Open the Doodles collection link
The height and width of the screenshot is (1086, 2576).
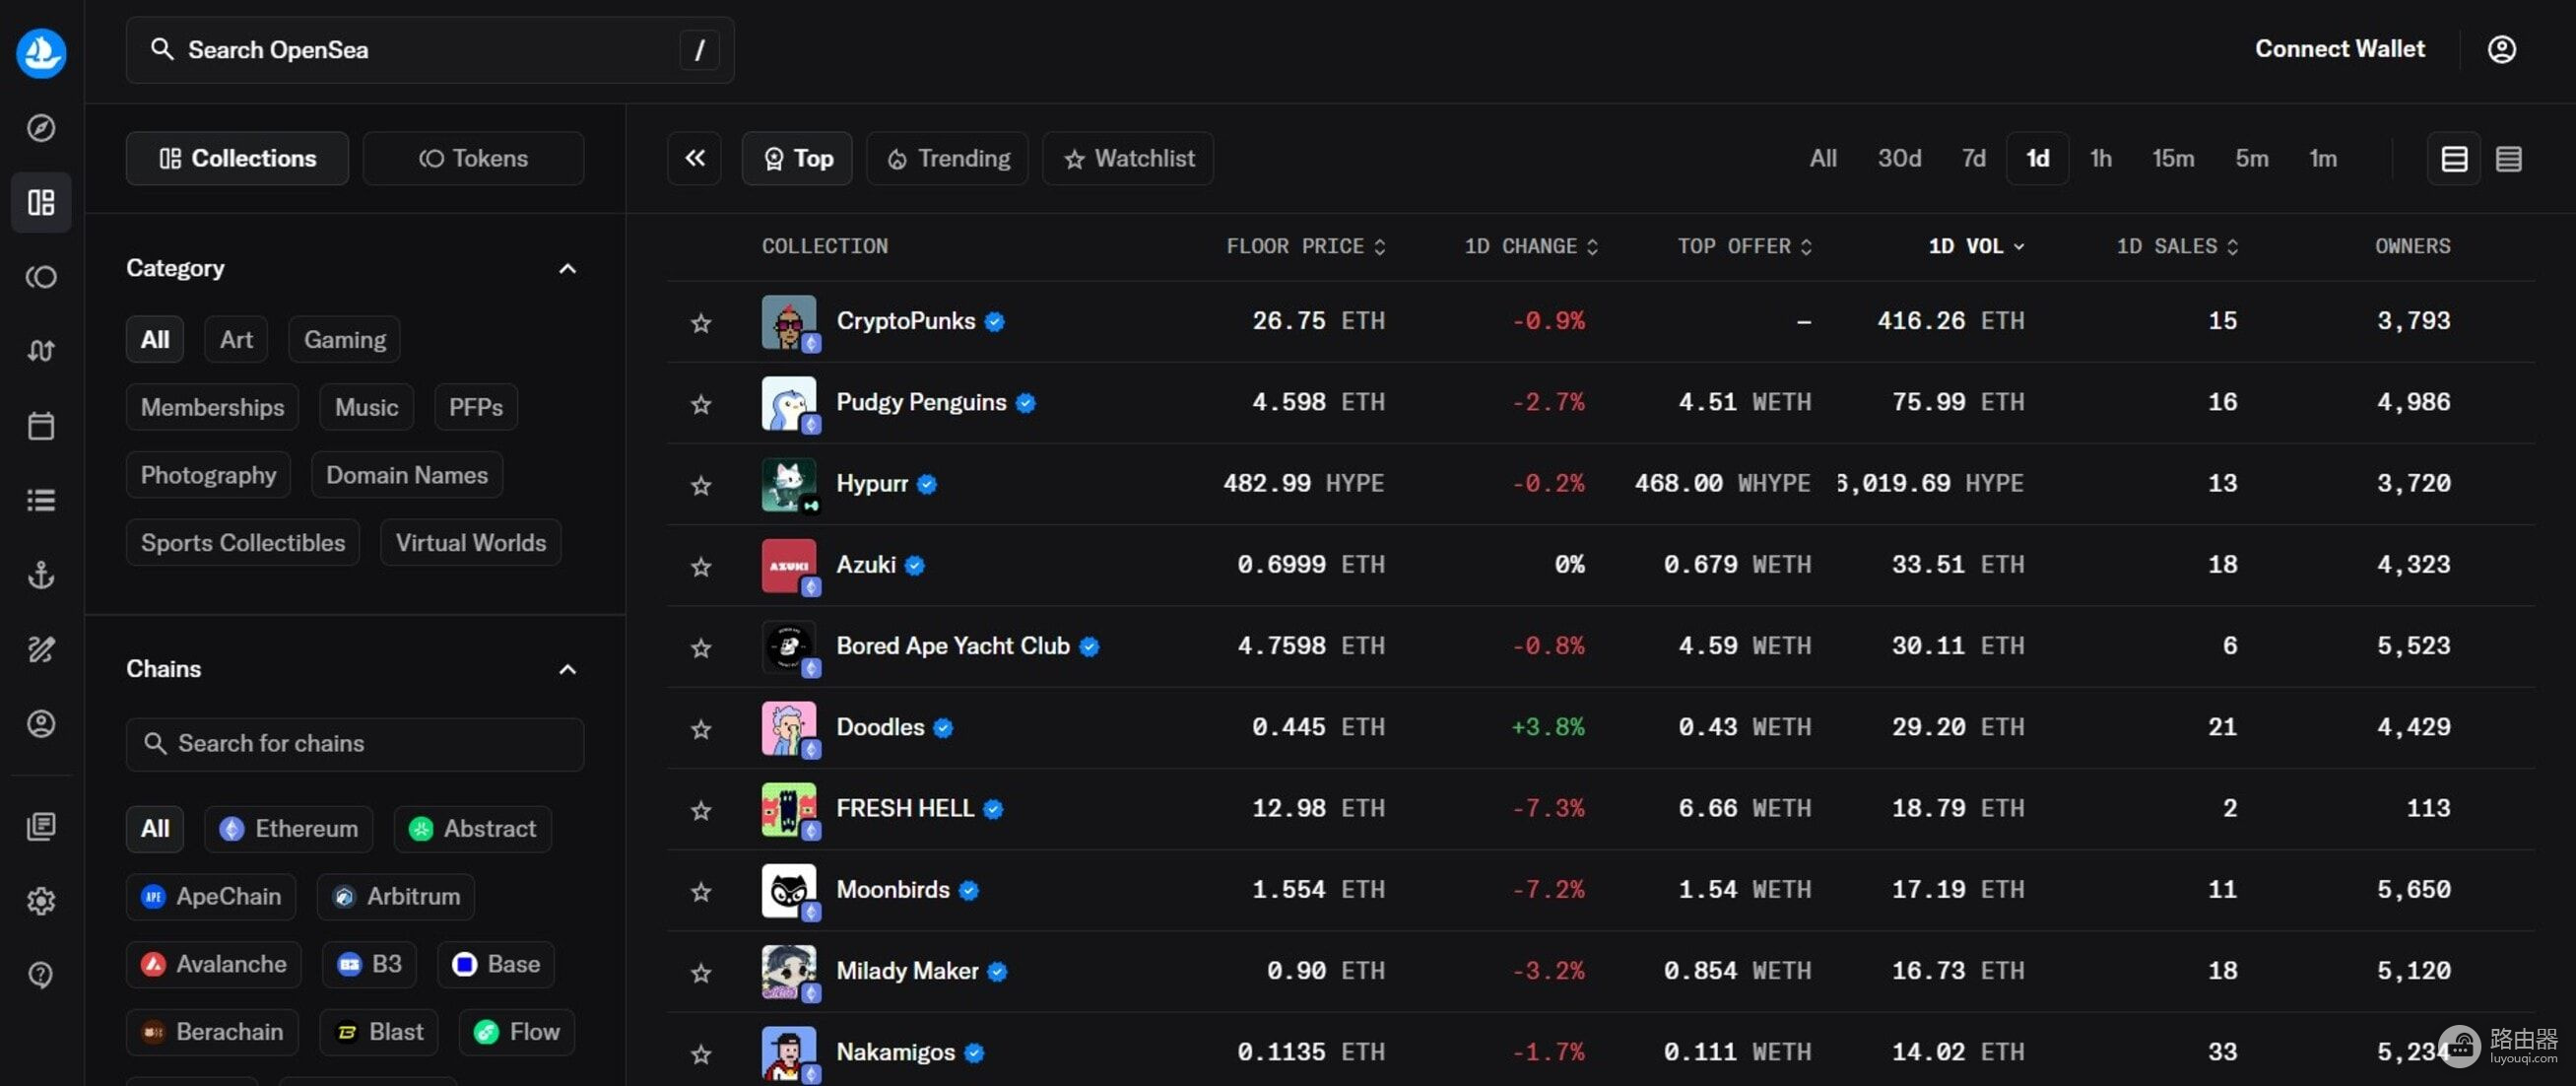coord(880,727)
